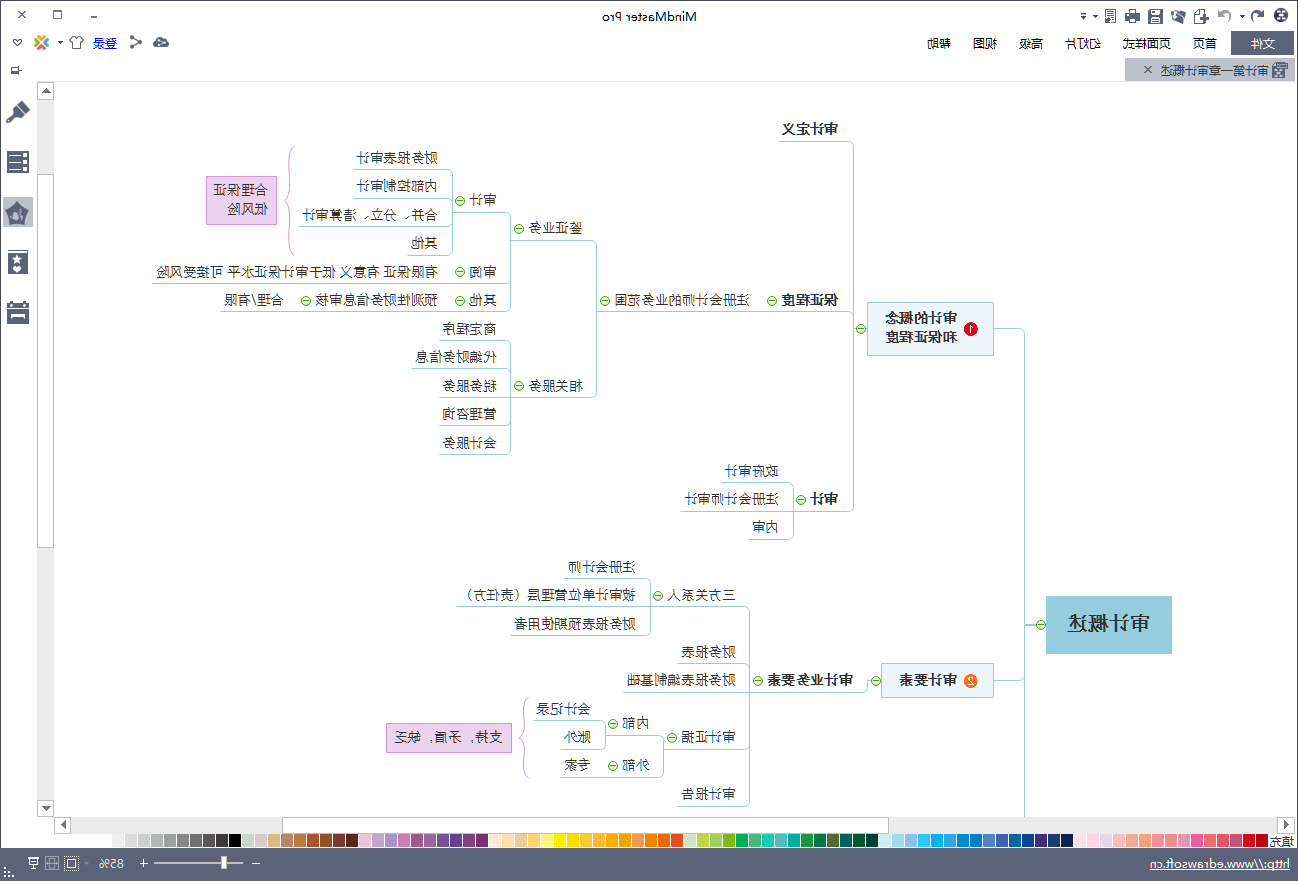The width and height of the screenshot is (1298, 881).
Task: Collapse the 审计证据 branch
Action: (x=671, y=738)
